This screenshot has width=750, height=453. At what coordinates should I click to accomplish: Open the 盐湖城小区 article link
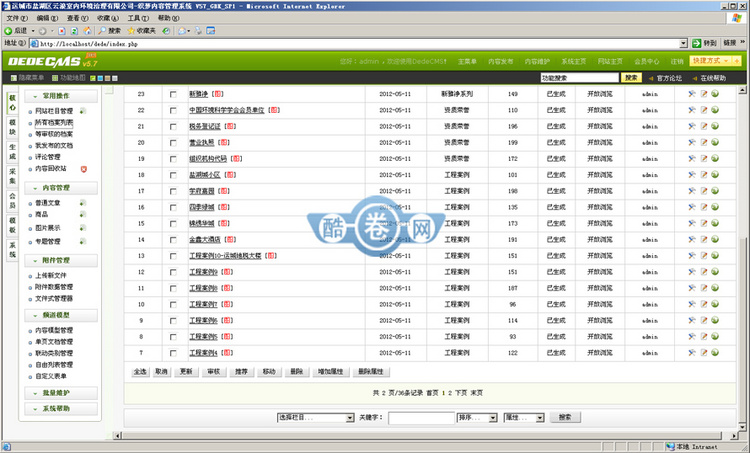[x=205, y=175]
